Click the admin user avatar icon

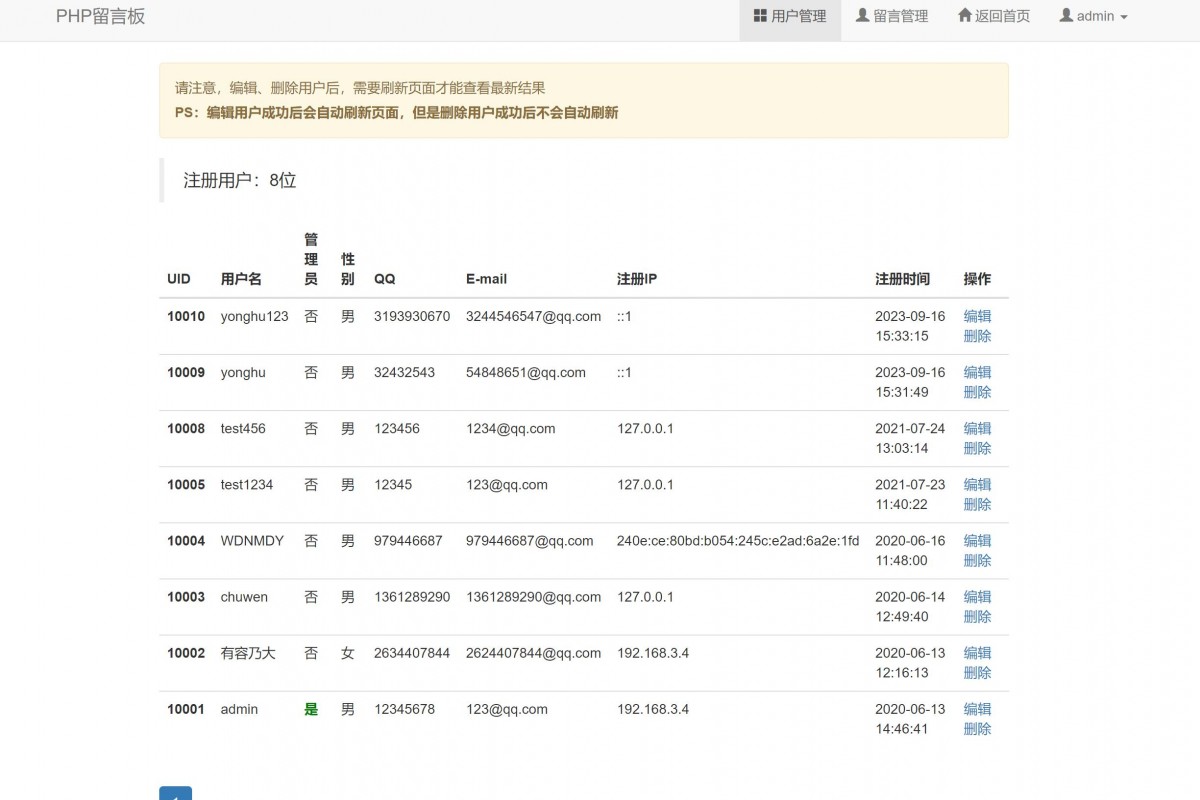click(x=1066, y=16)
